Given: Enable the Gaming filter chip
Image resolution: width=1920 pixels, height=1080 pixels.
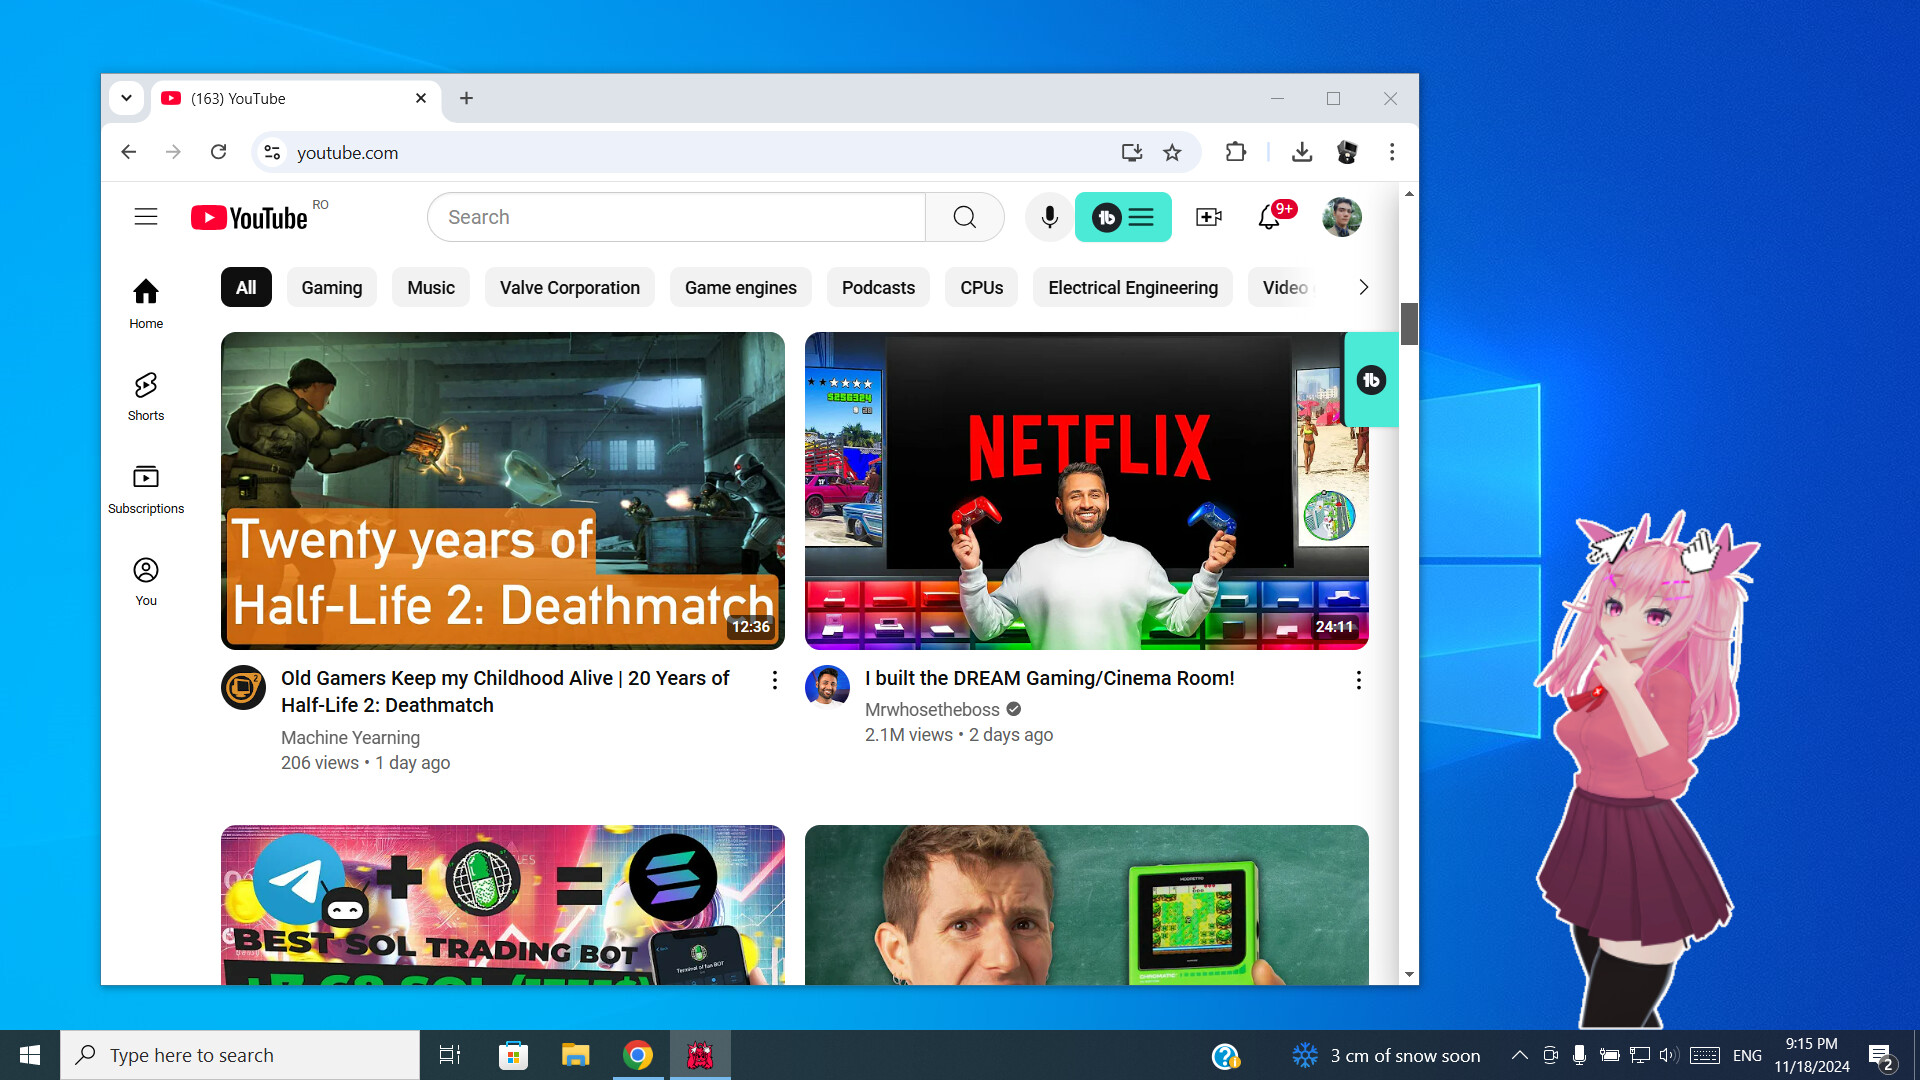Looking at the screenshot, I should (x=331, y=287).
